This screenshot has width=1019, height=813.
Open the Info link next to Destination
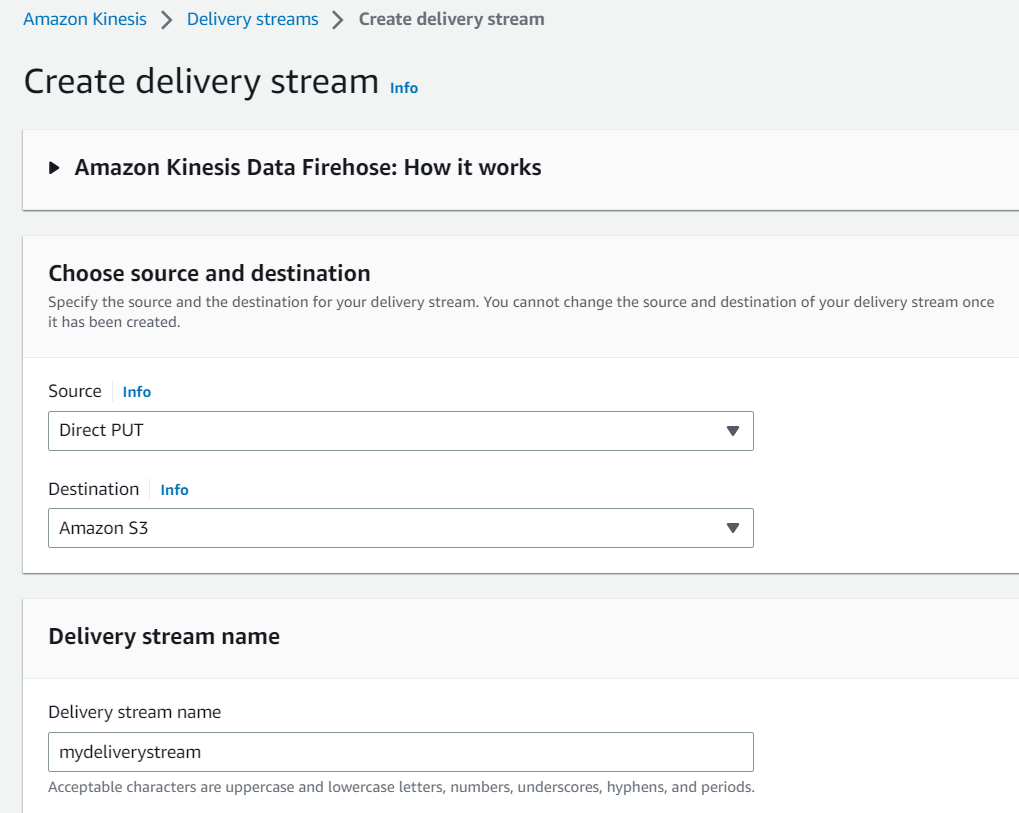coord(174,490)
